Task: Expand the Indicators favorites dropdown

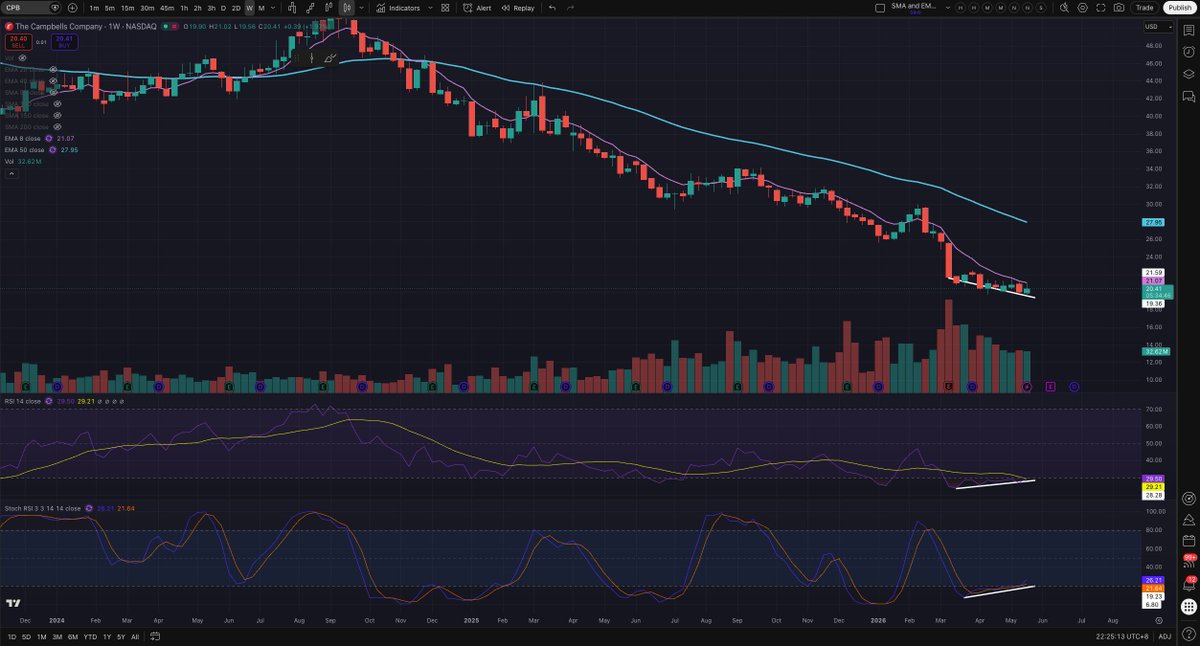Action: 431,7
